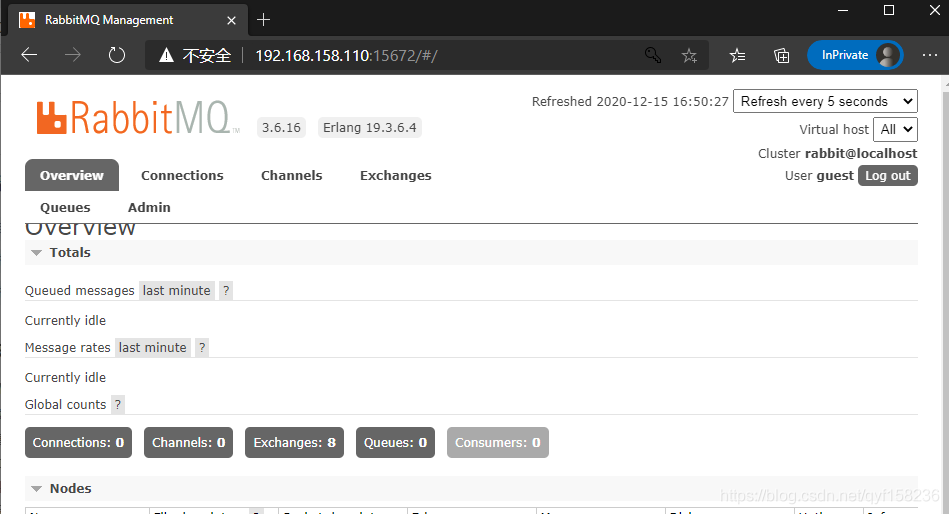Add page to favorites star icon

[689, 56]
